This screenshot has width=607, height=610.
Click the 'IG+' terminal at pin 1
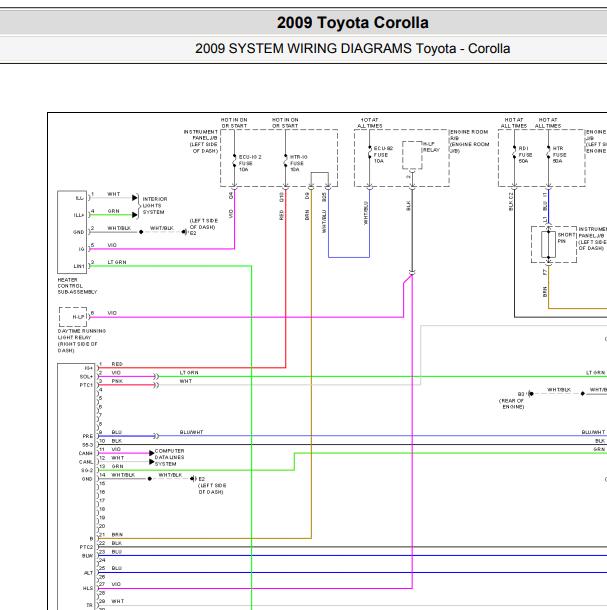click(x=89, y=368)
